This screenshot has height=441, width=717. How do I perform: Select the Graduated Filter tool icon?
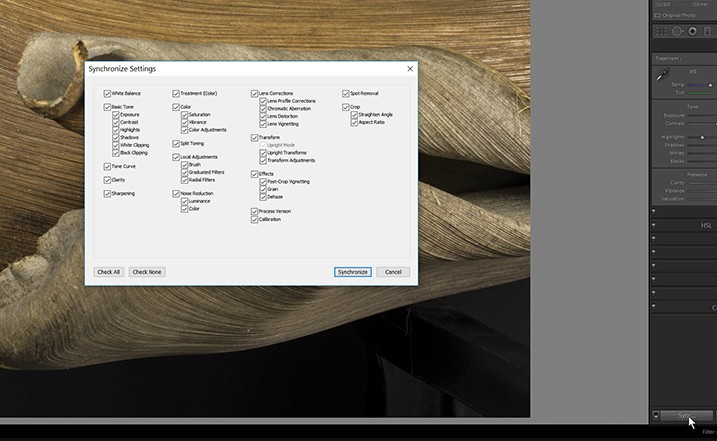[707, 31]
